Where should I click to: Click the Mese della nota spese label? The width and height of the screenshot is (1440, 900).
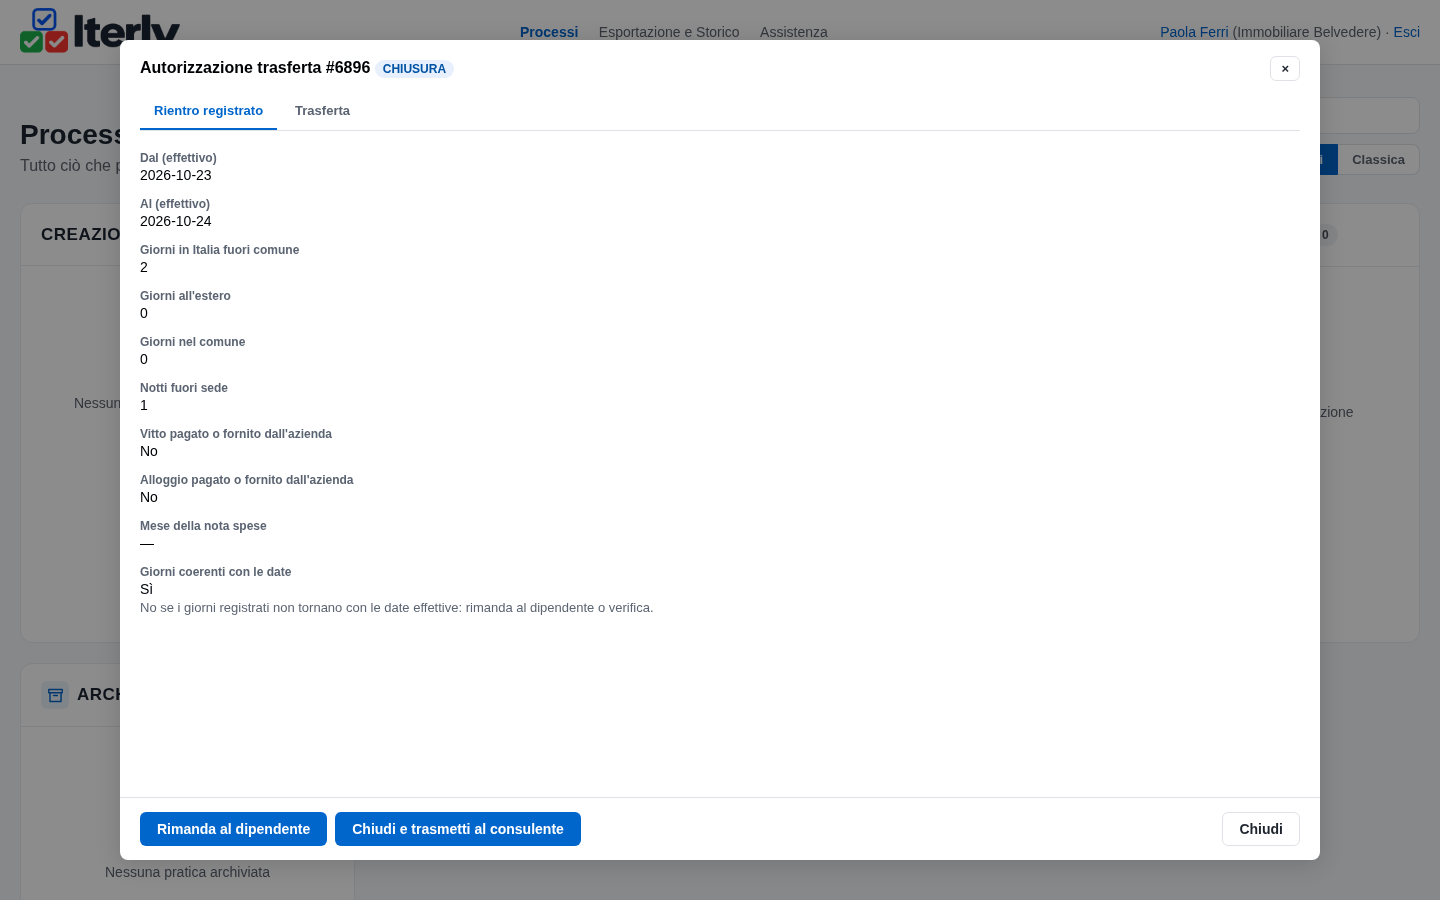(x=203, y=526)
